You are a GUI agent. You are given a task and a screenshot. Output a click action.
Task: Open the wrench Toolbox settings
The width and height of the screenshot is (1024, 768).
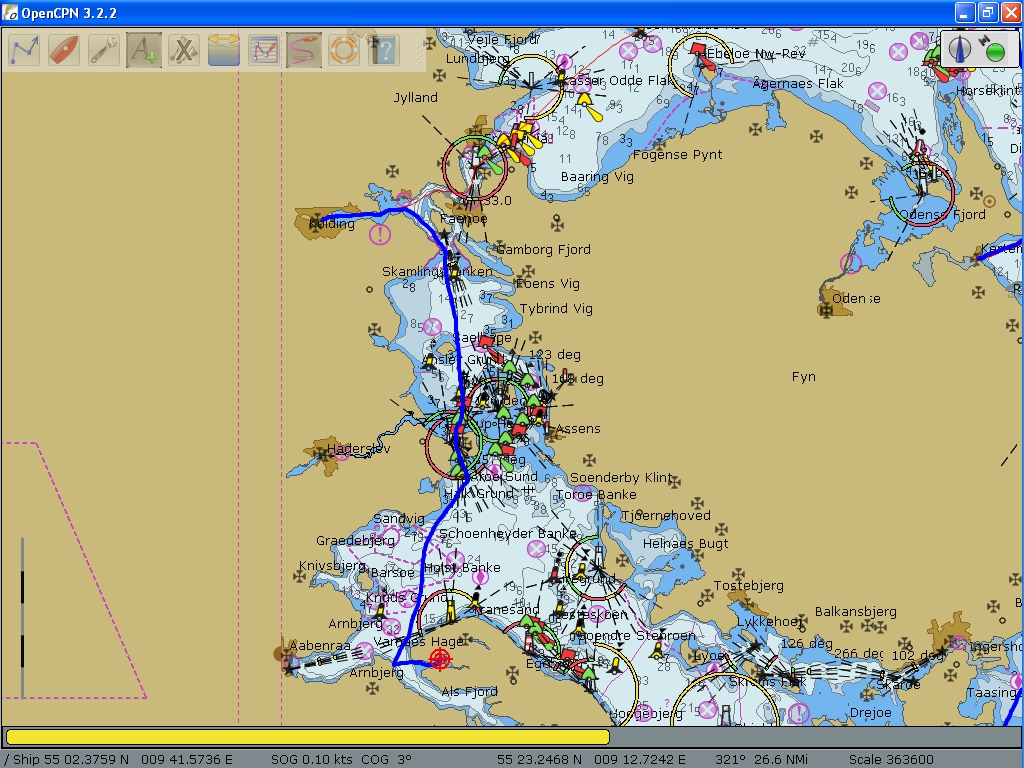104,49
